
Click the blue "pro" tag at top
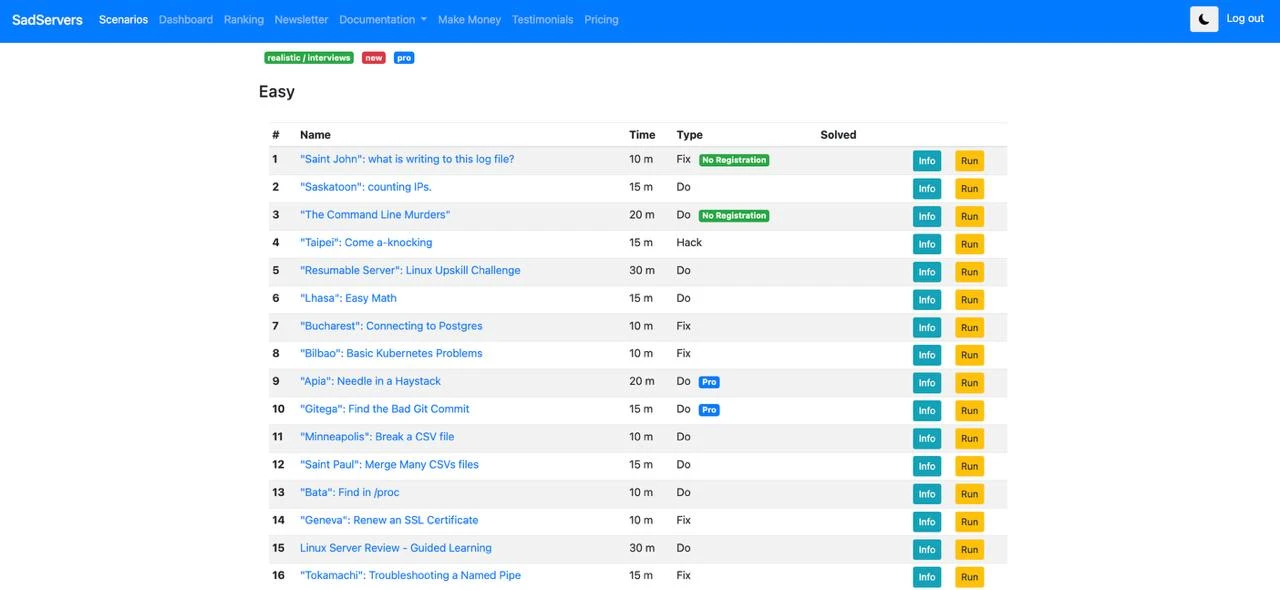pyautogui.click(x=404, y=58)
